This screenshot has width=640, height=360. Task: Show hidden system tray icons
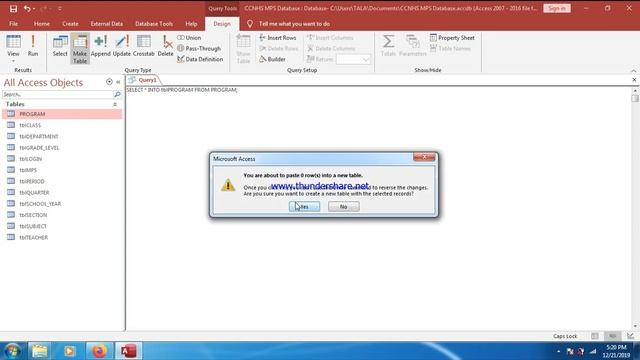(x=558, y=351)
